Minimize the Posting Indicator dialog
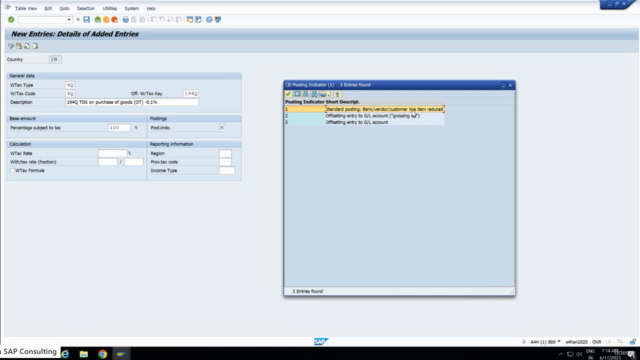640x360 pixels. tap(503, 85)
